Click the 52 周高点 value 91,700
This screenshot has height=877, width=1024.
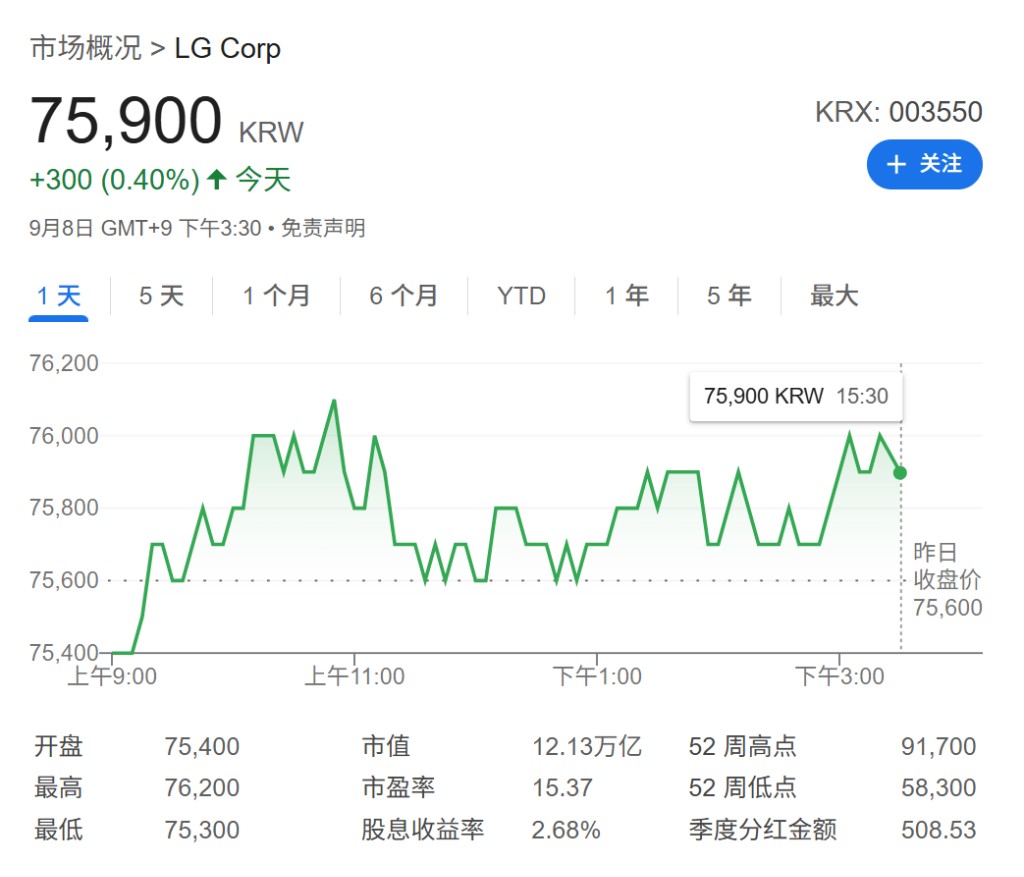point(938,746)
